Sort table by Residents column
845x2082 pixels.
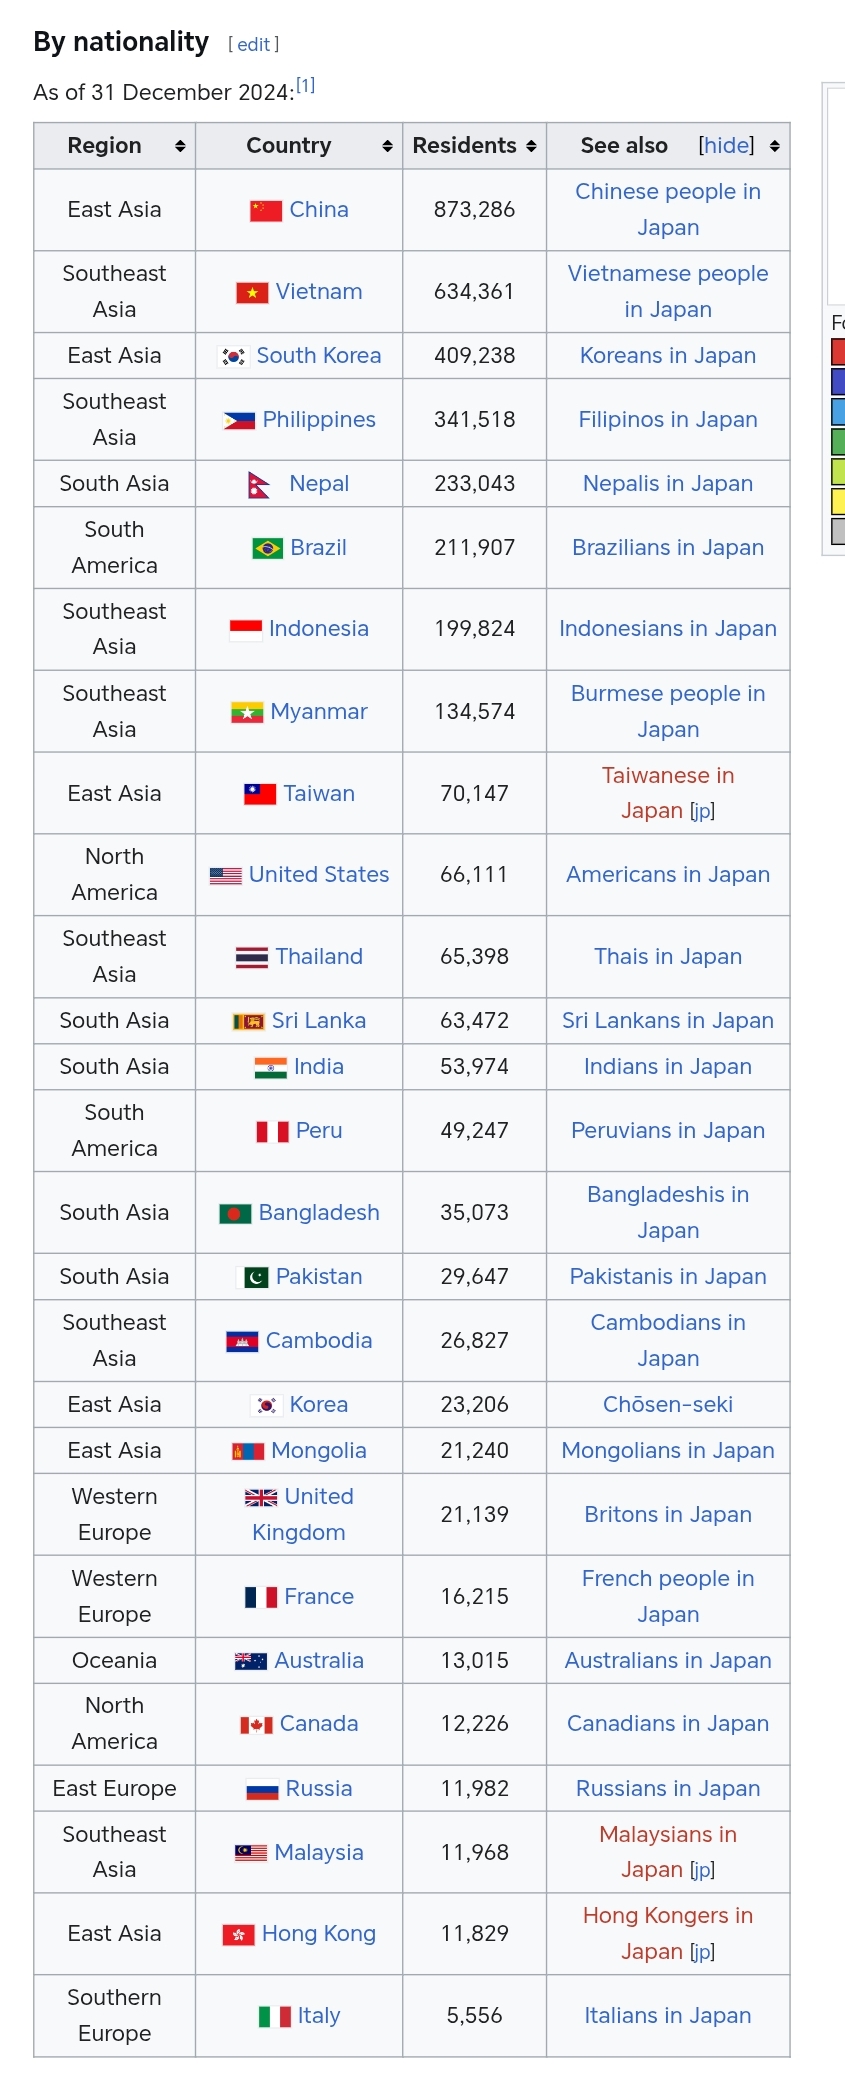pyautogui.click(x=531, y=146)
